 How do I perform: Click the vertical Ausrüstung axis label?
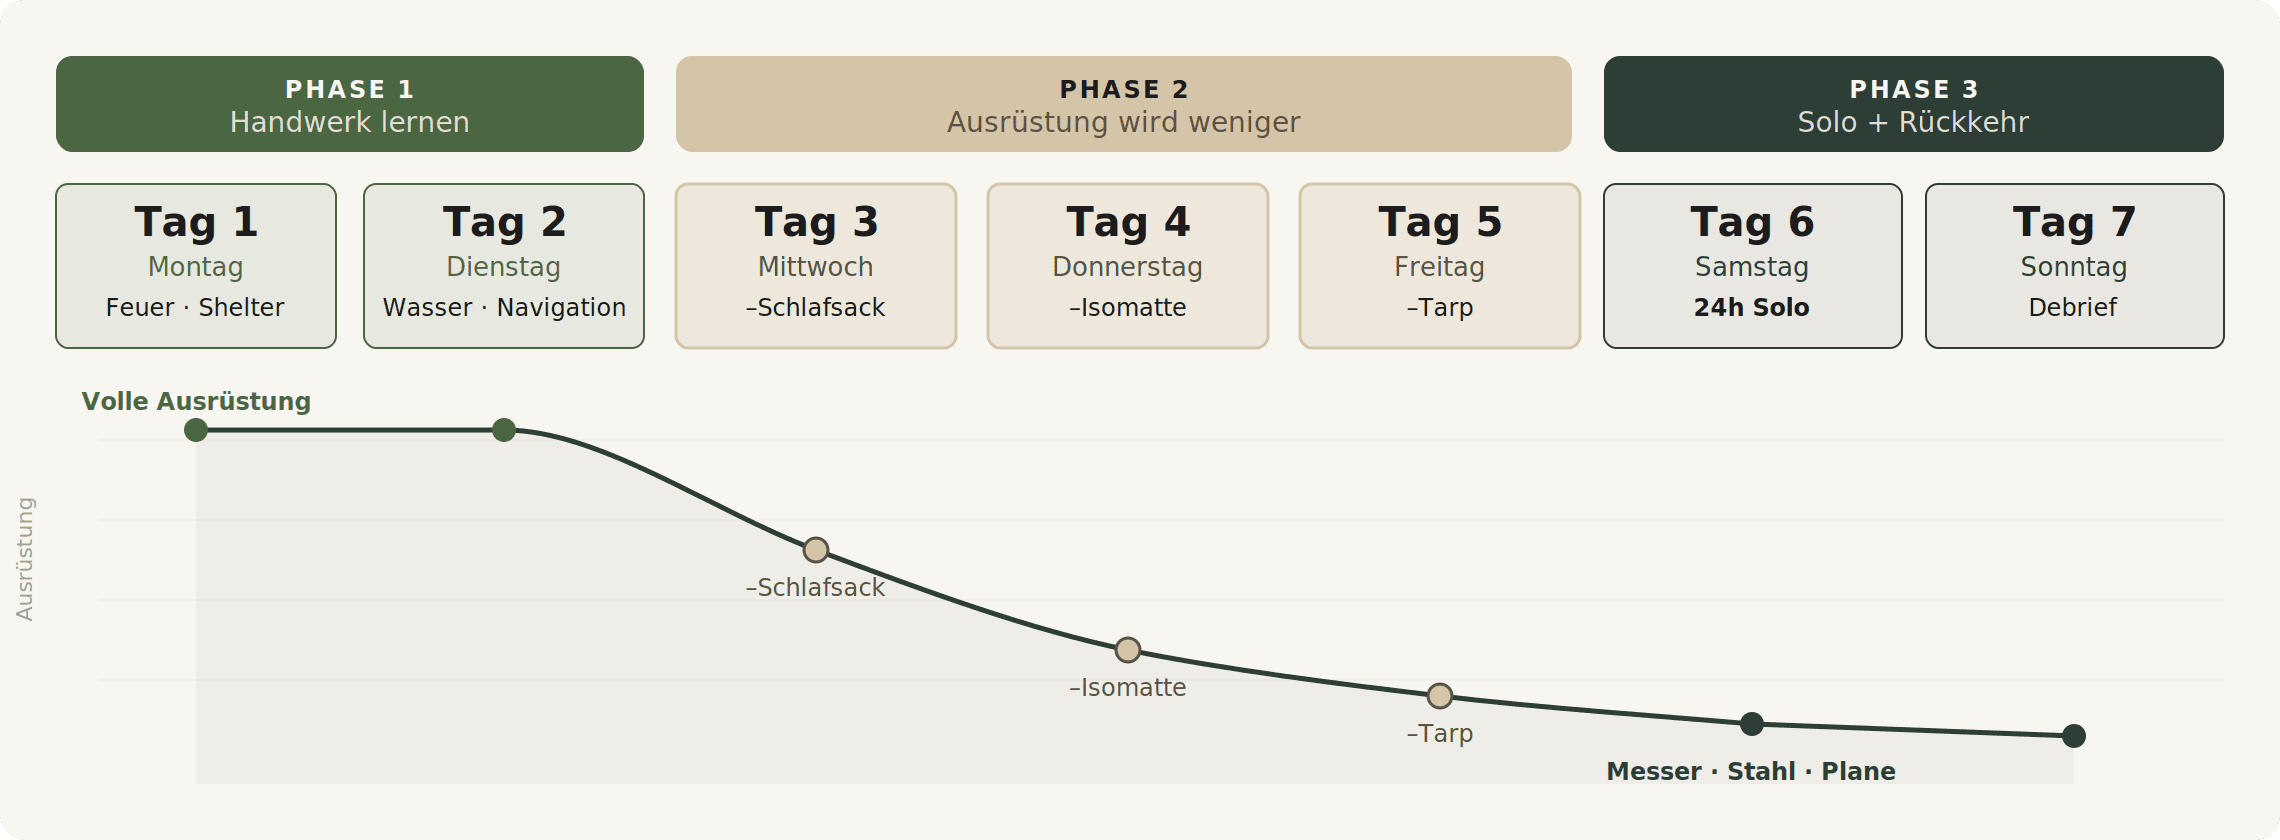(25, 559)
